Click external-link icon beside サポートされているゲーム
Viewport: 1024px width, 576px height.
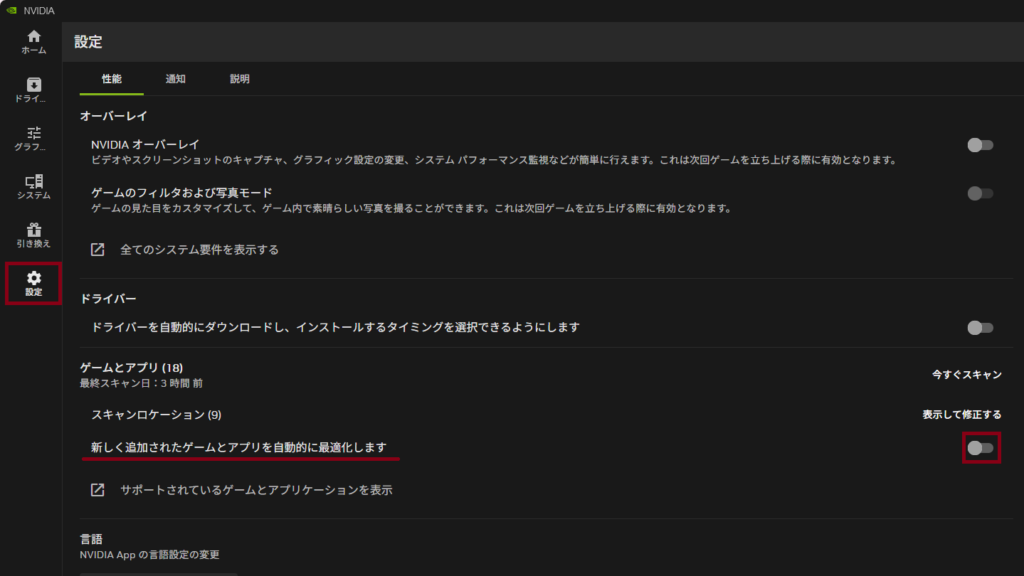point(97,490)
